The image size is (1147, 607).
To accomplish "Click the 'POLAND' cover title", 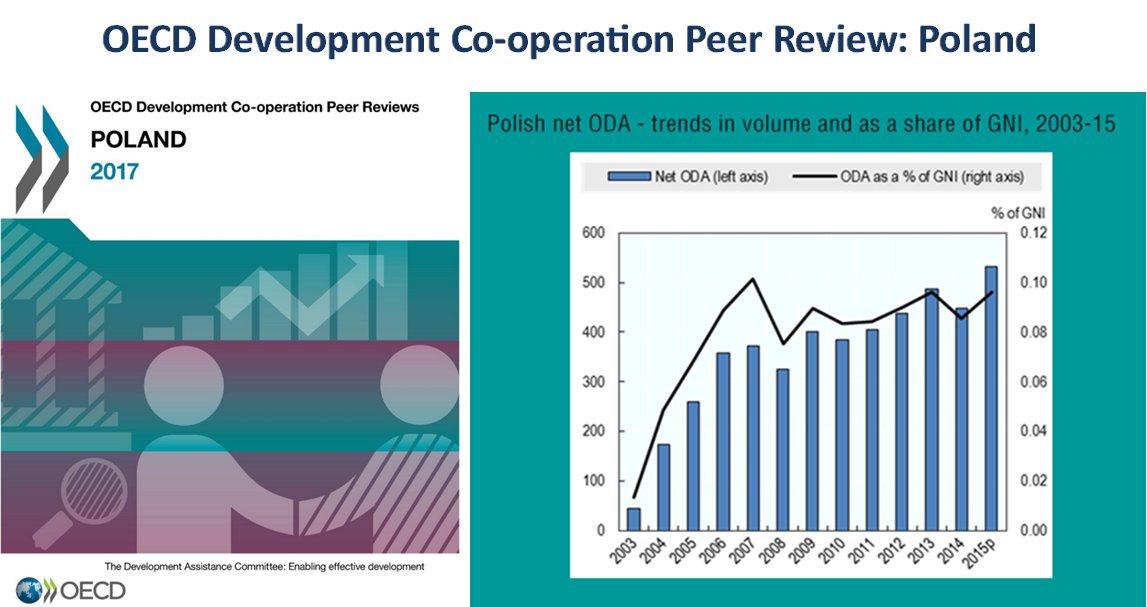I will click(x=138, y=139).
